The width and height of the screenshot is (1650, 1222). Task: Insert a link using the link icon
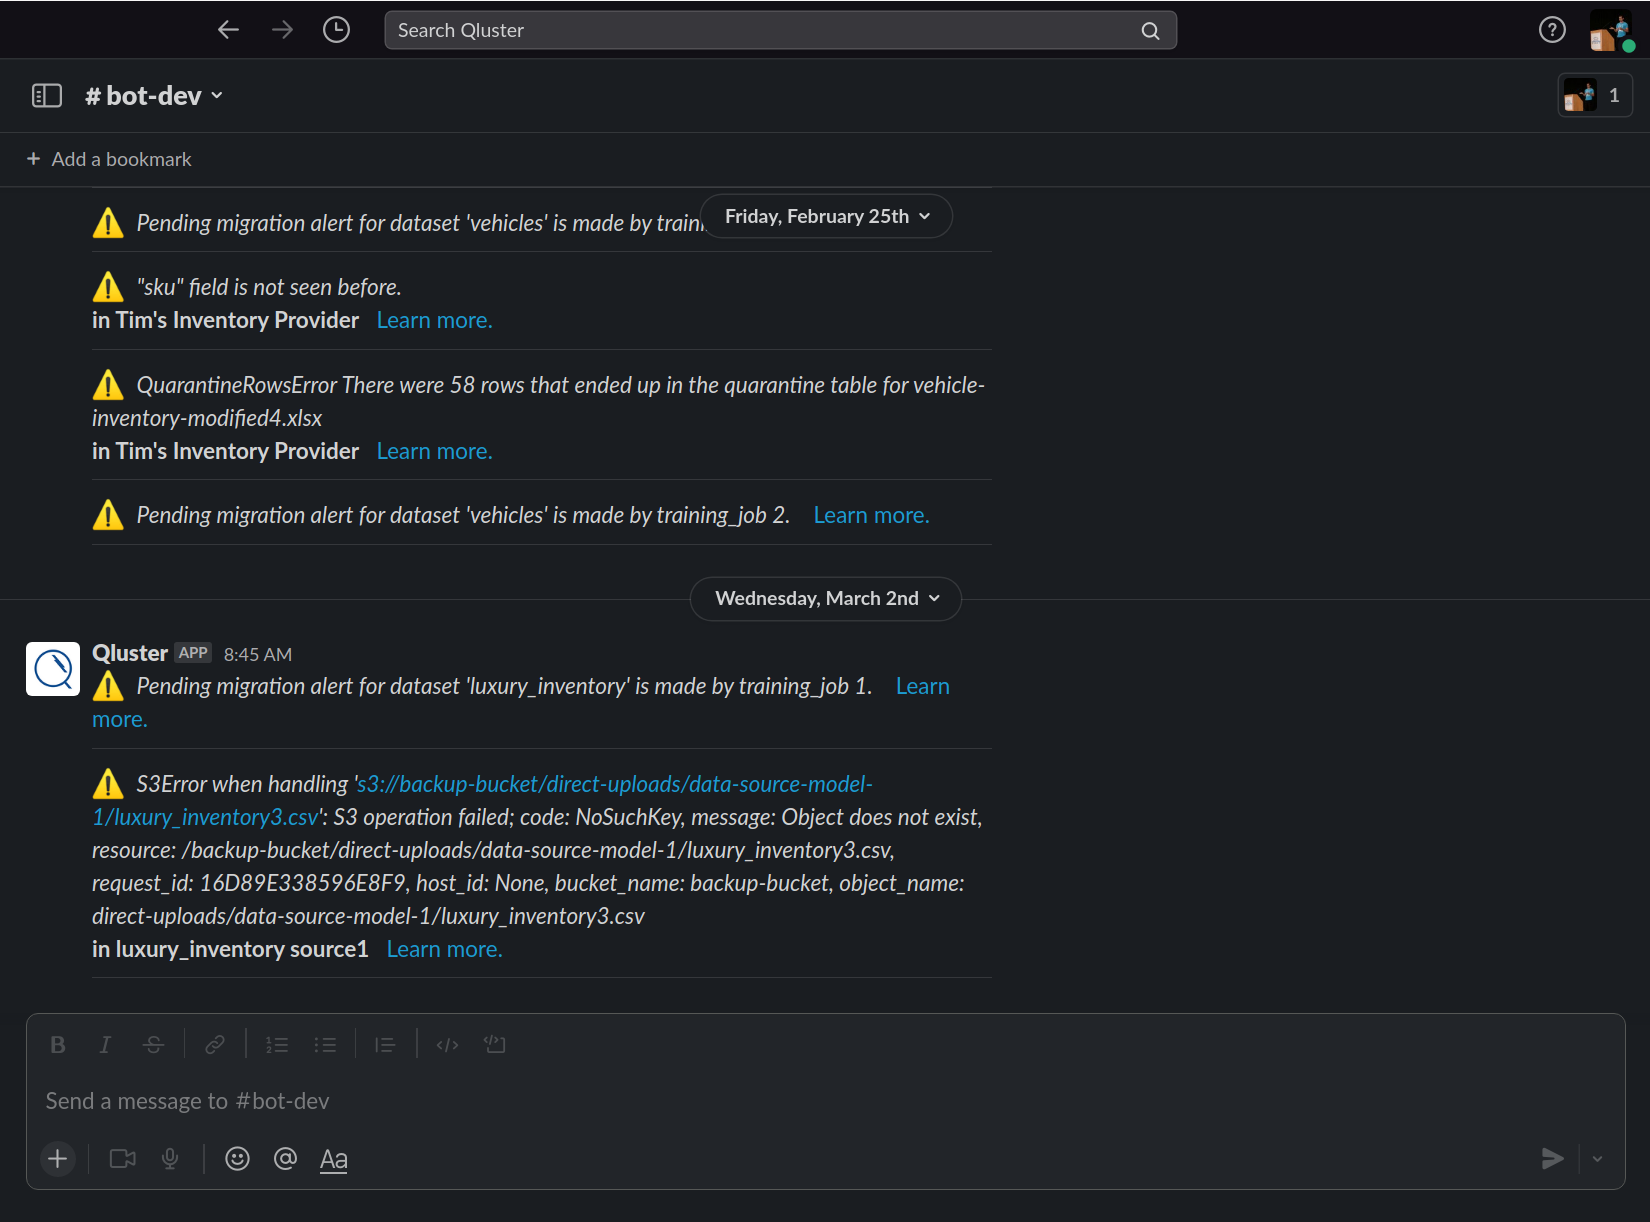point(215,1045)
